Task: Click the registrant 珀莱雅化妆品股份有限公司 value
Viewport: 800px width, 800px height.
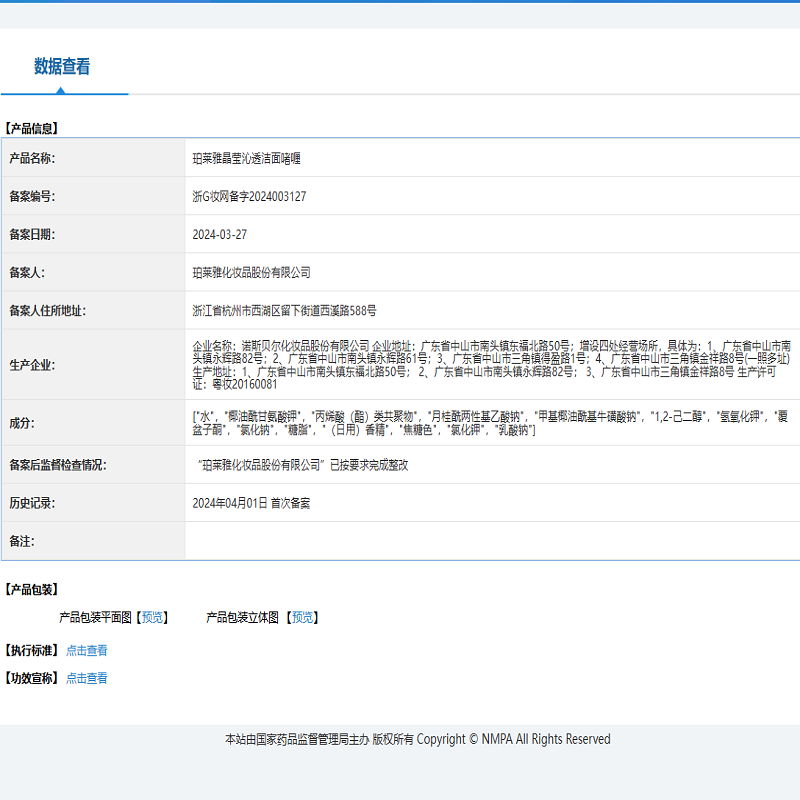Action: coord(251,272)
